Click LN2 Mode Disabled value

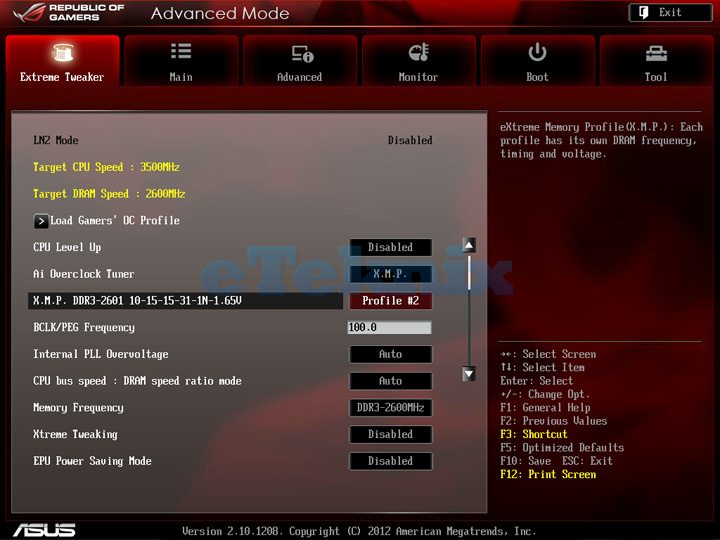410,141
